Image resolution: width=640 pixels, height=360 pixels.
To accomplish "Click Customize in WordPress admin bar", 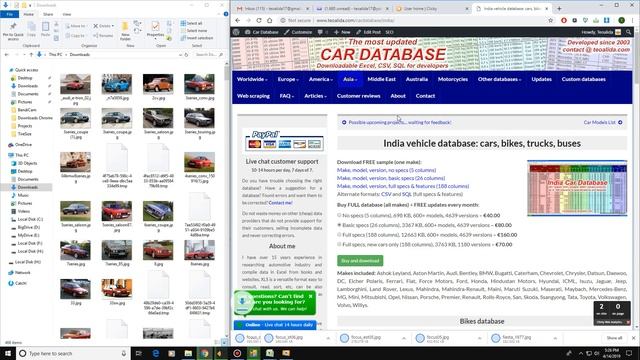I will [298, 32].
